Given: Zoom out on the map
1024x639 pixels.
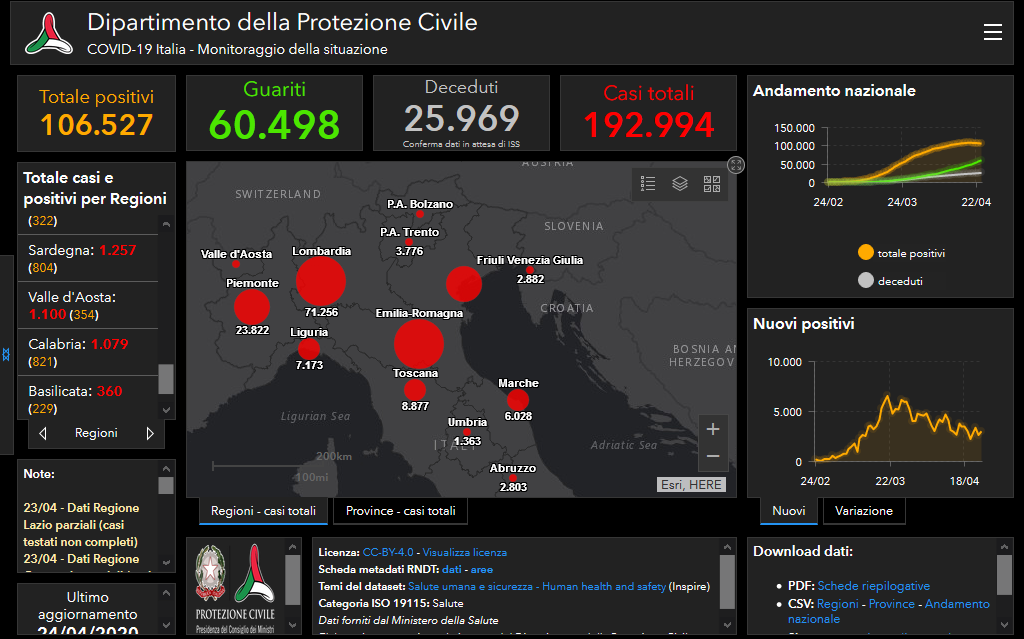Looking at the screenshot, I should 713,456.
